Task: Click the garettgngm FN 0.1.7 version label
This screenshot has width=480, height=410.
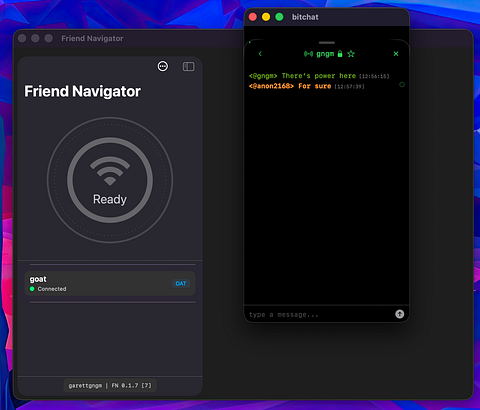Action: point(110,386)
